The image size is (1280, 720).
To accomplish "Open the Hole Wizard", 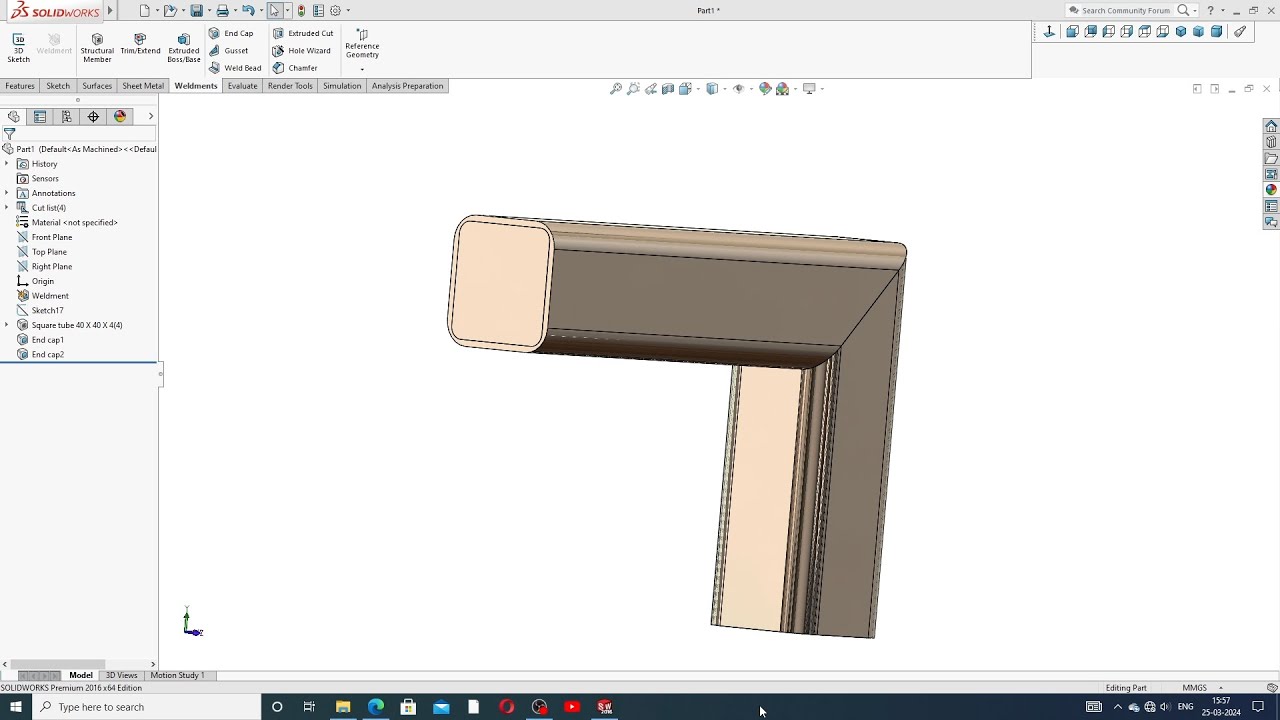I will point(302,51).
